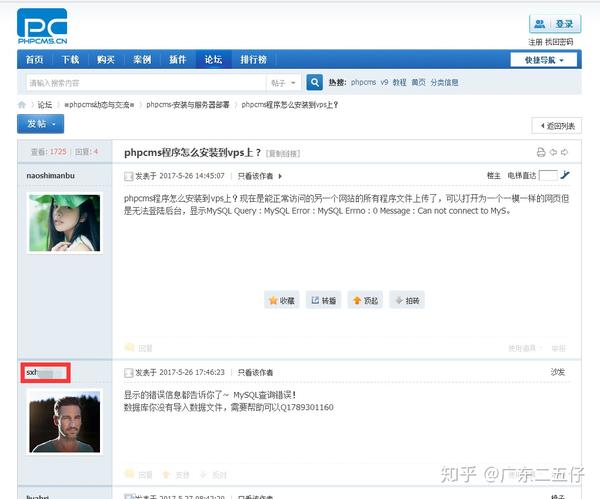Click hot search keyword phpcms
Image resolution: width=600 pixels, height=499 pixels.
[x=363, y=82]
